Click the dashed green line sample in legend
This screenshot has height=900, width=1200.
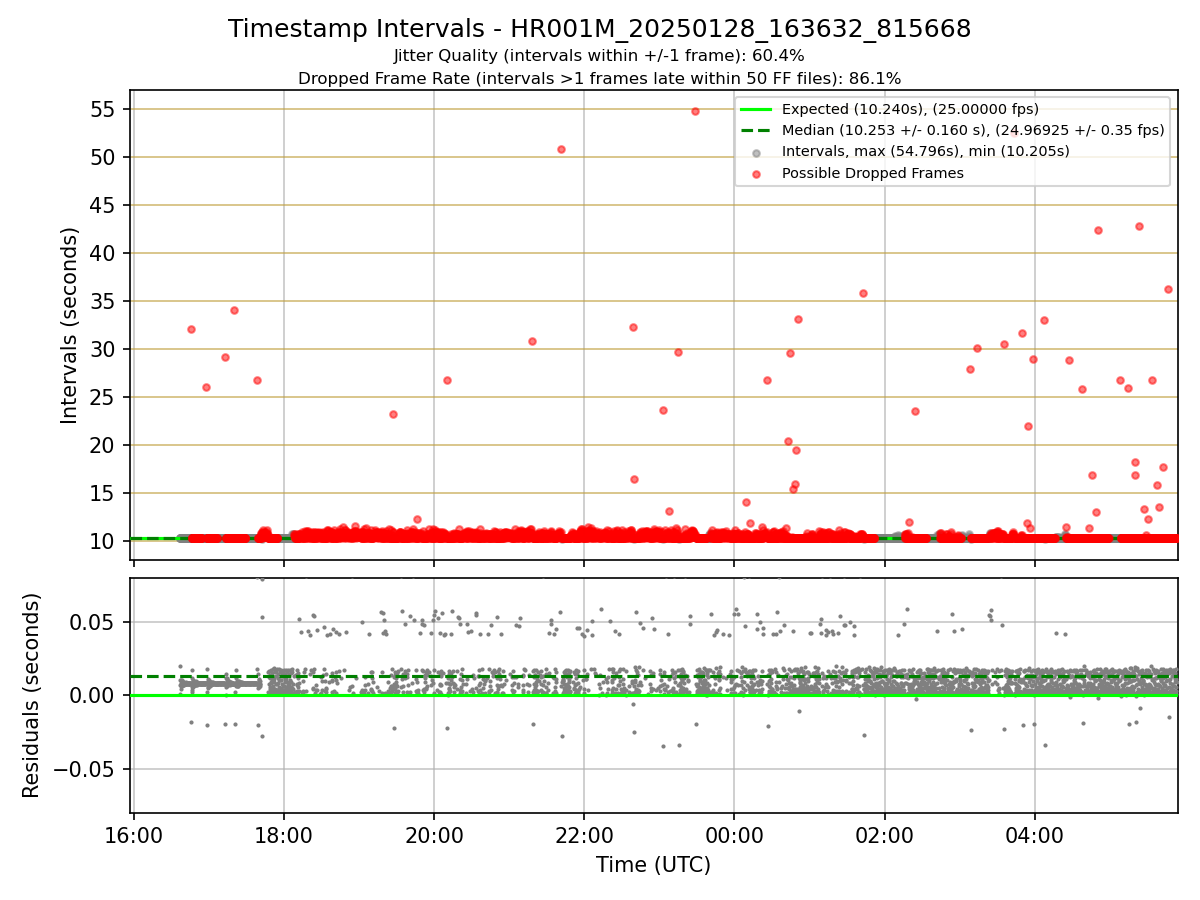pyautogui.click(x=756, y=130)
